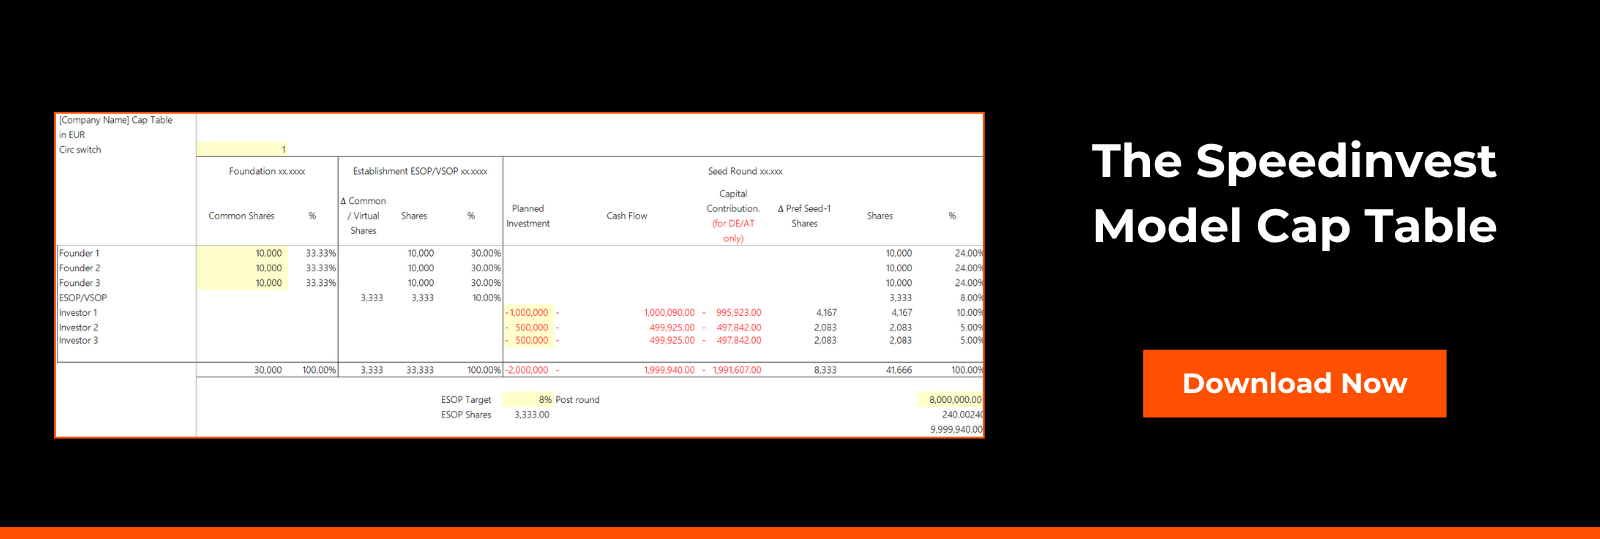
Task: Select the 3,333.00 ESOP shares value
Action: (532, 415)
